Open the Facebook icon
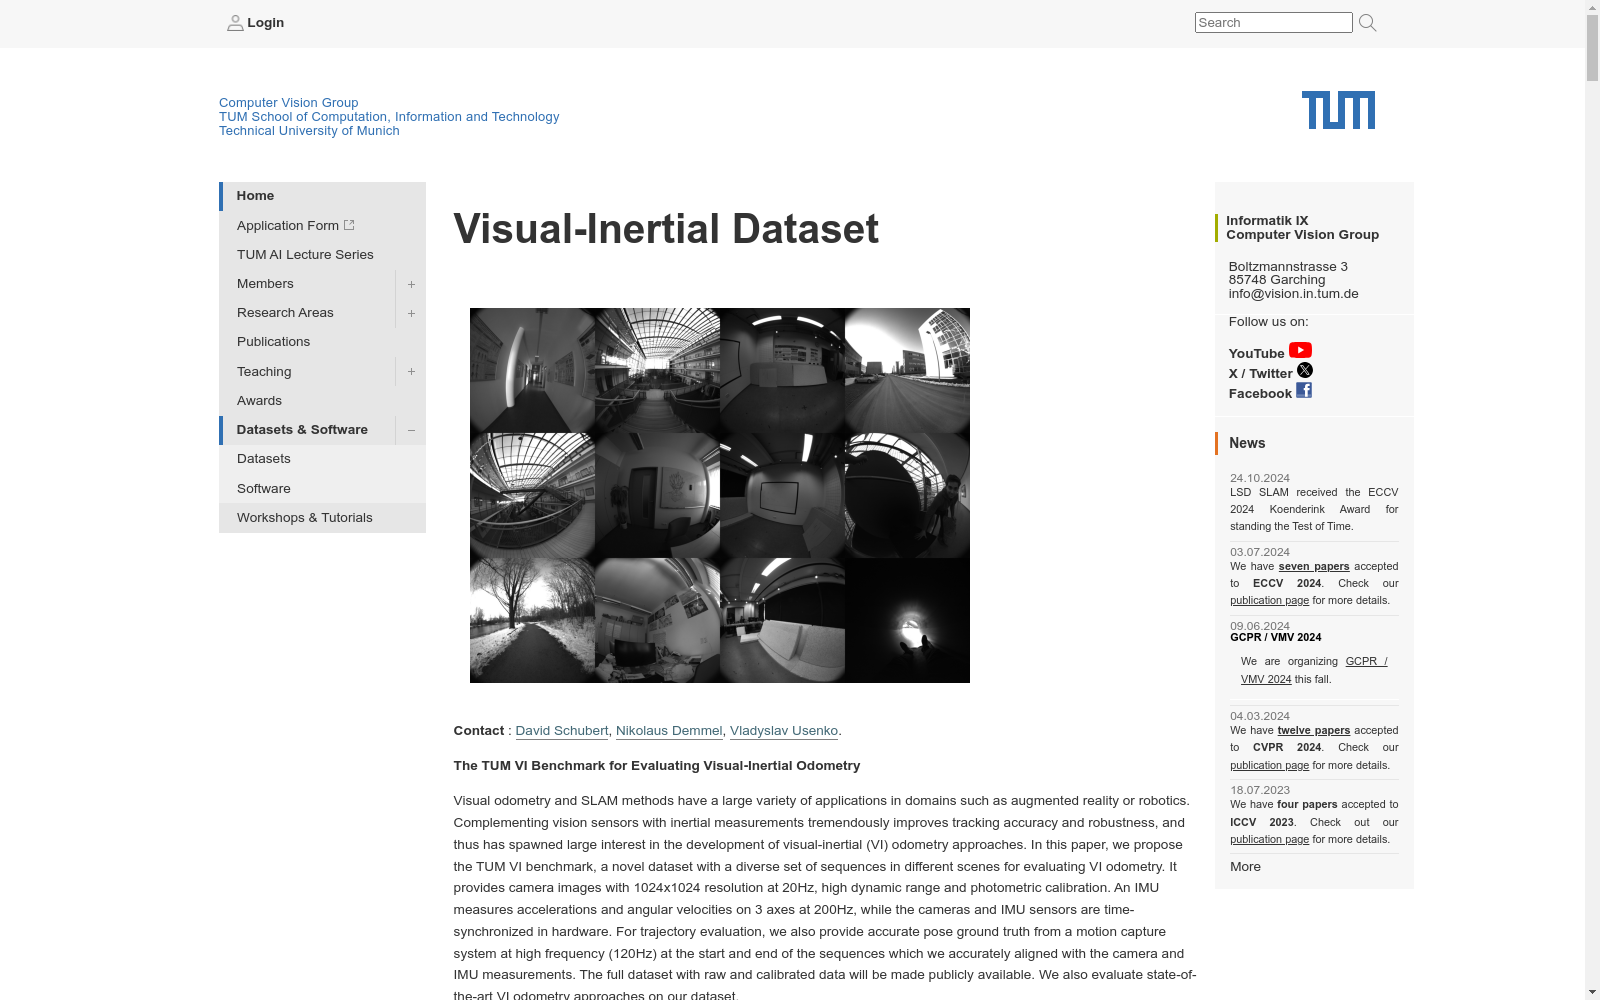Image resolution: width=1600 pixels, height=1000 pixels. 1304,390
